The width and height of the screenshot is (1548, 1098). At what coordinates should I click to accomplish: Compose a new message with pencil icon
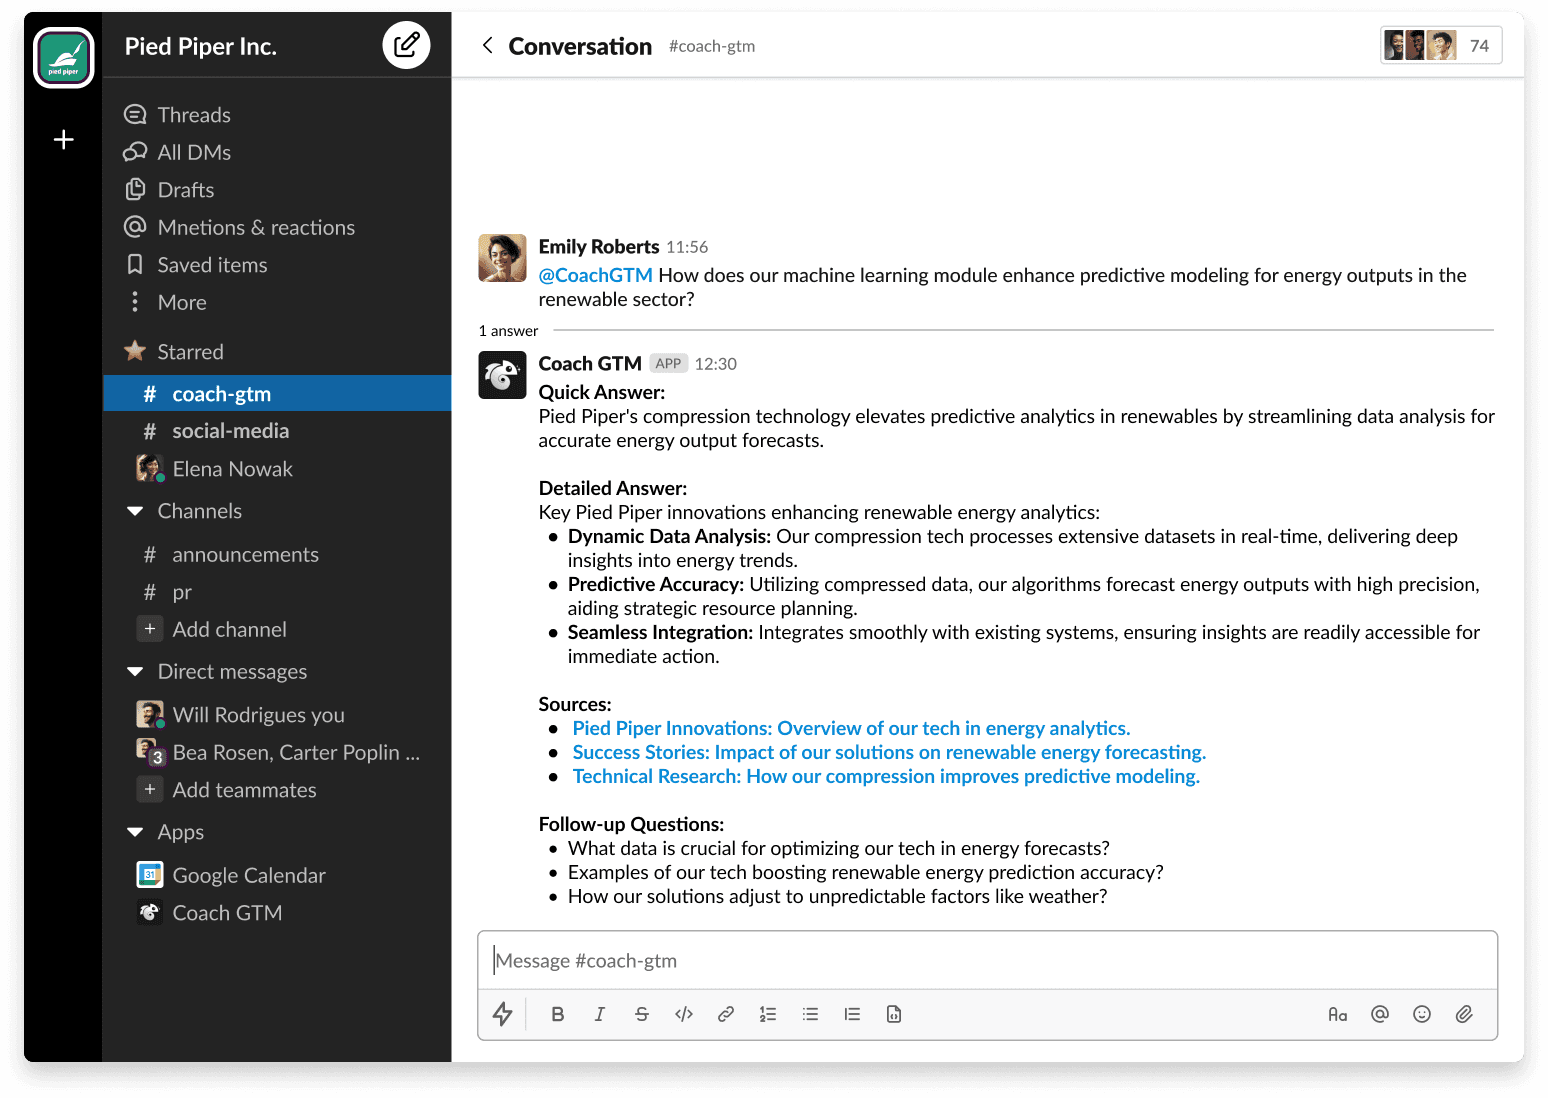pyautogui.click(x=406, y=45)
